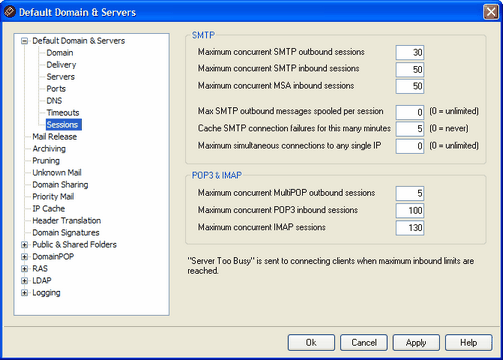Select the Logging label in the tree
Image resolution: width=503 pixels, height=360 pixels.
pos(46,293)
